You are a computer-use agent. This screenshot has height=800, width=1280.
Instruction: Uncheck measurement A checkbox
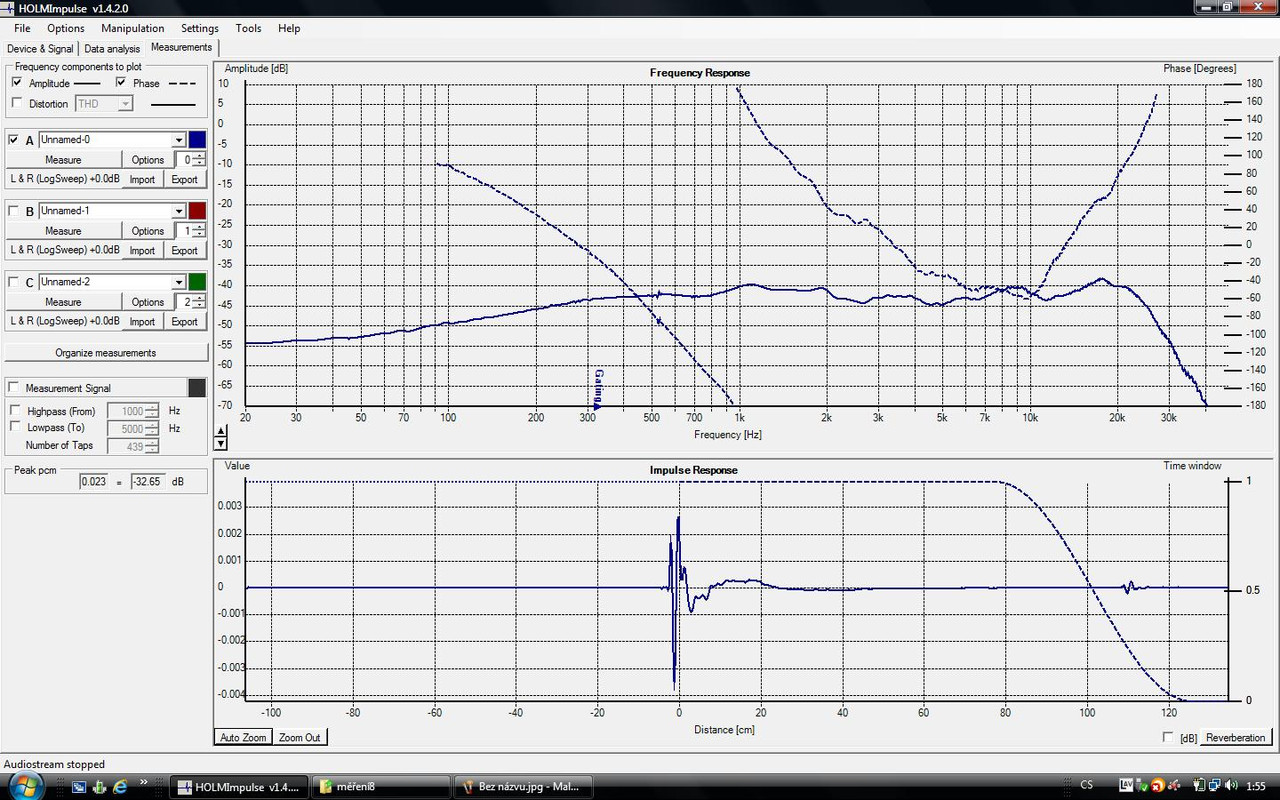(x=14, y=140)
